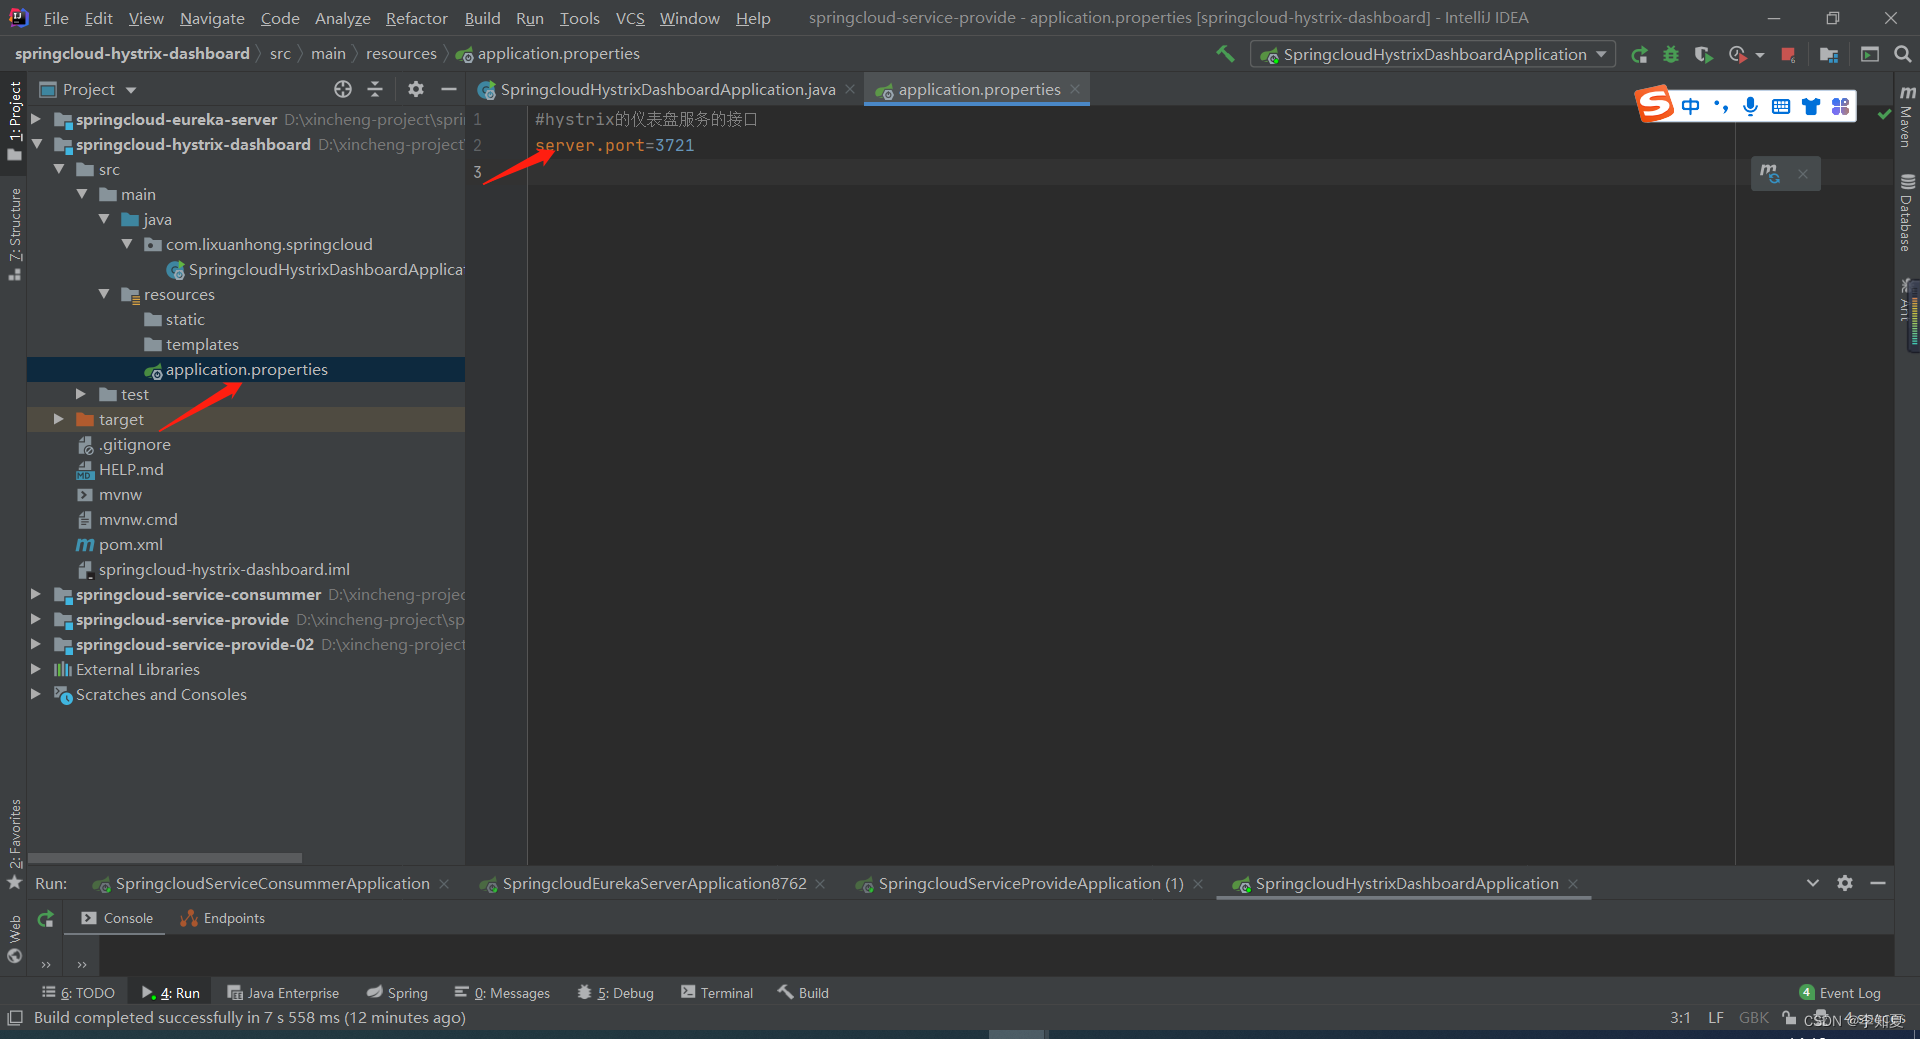The height and width of the screenshot is (1039, 1920).
Task: Locate current file with crosshair icon
Action: coord(343,90)
